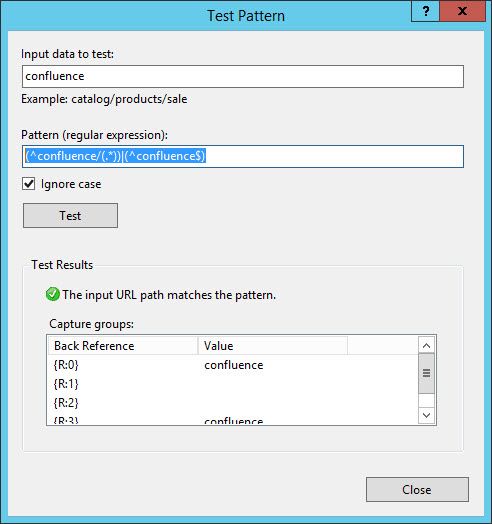Viewport: 492px width, 524px height.
Task: Toggle the Ignore case checkbox
Action: pos(29,184)
